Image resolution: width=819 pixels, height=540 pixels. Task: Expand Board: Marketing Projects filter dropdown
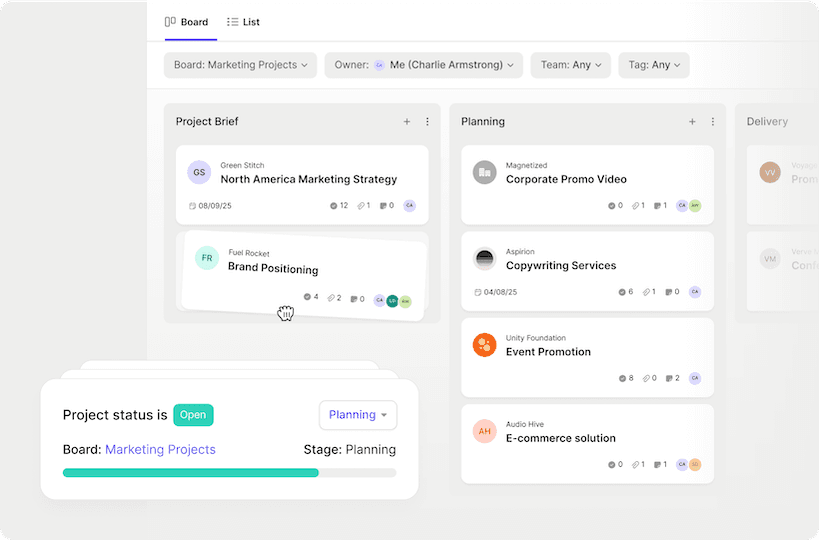pos(240,65)
